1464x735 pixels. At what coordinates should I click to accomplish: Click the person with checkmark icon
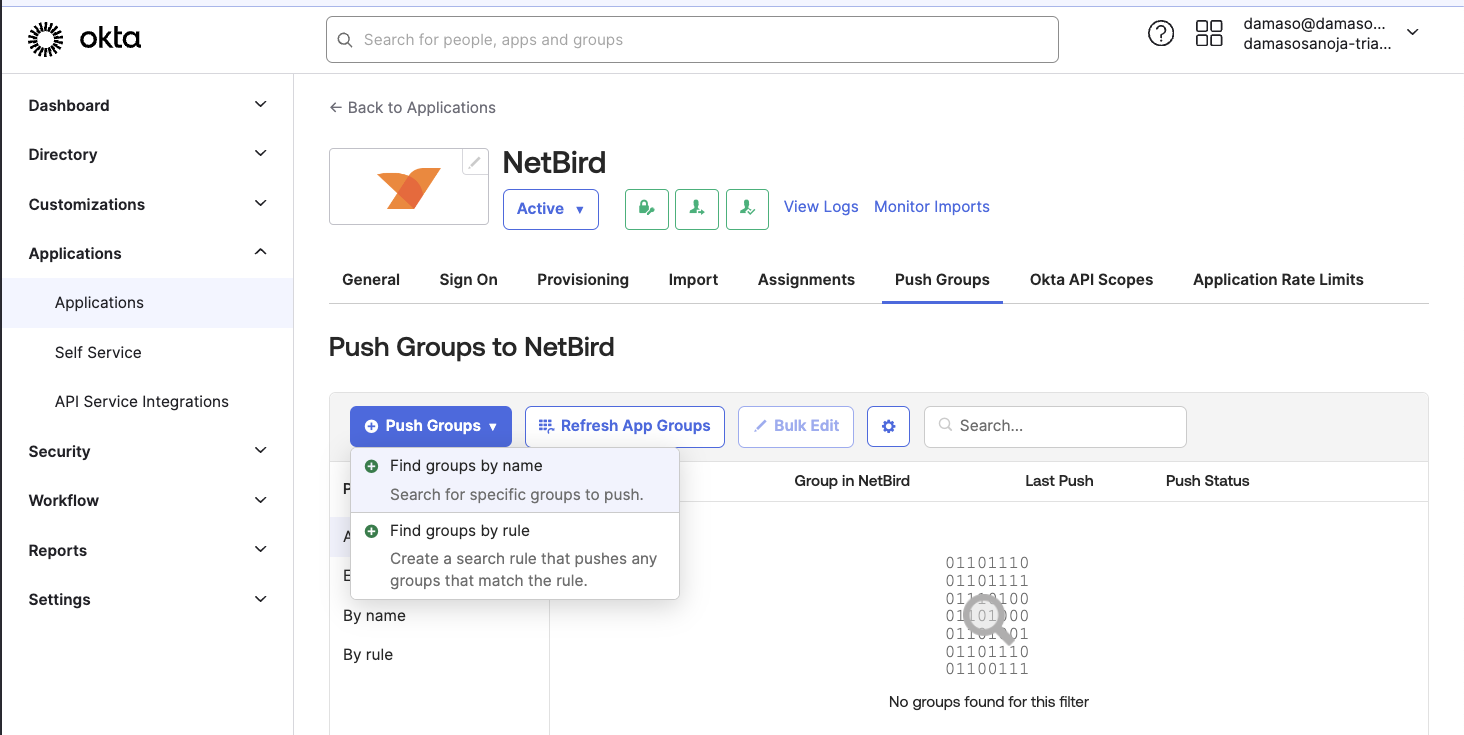[x=747, y=209]
